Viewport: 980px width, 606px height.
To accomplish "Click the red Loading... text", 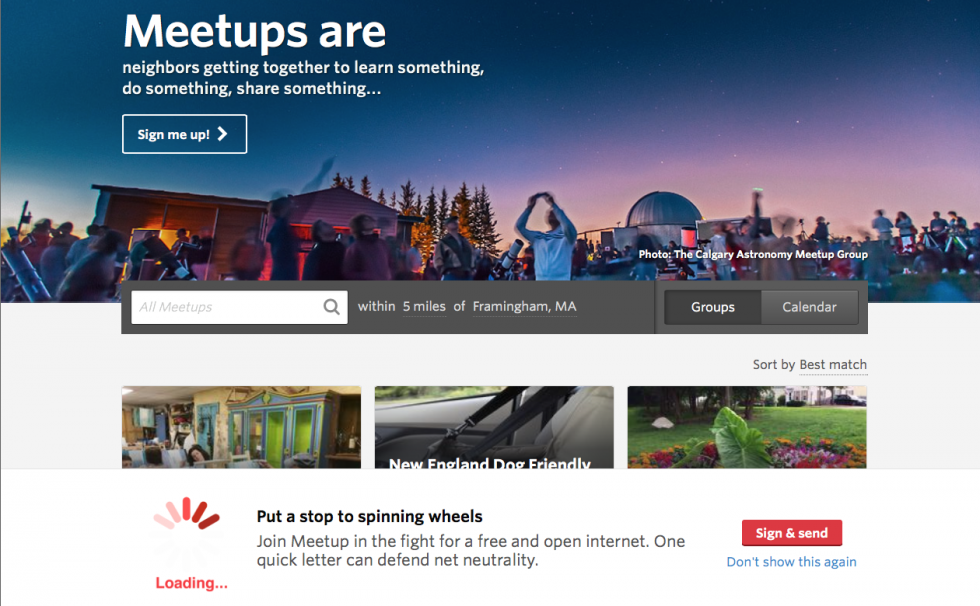I will tap(191, 583).
